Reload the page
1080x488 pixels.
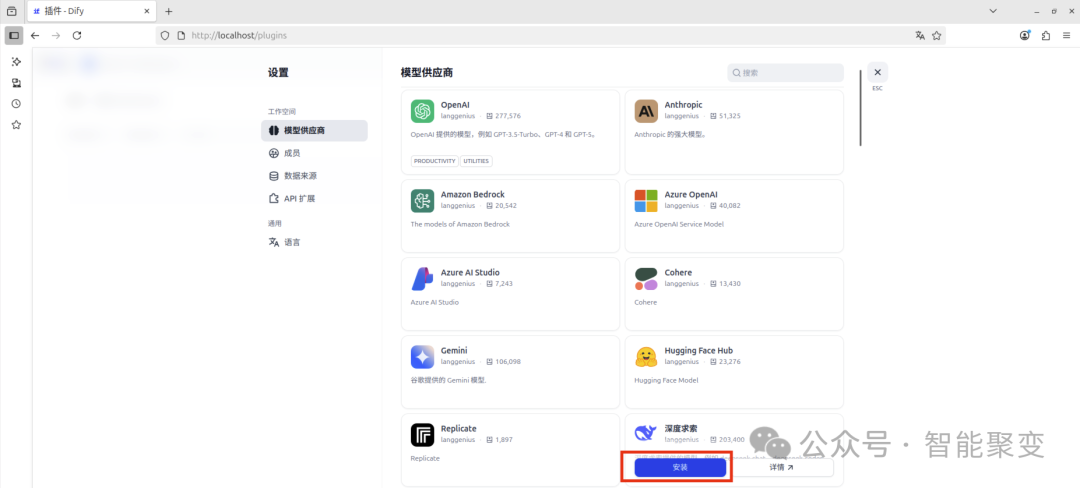[76, 36]
